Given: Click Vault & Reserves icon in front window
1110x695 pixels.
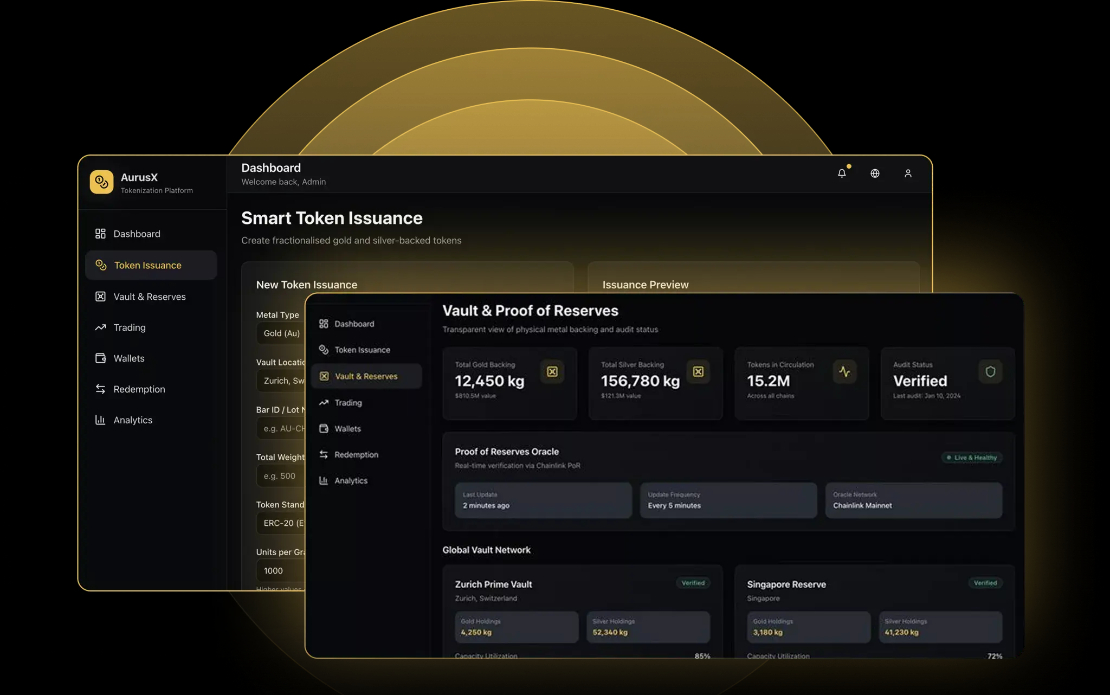Looking at the screenshot, I should point(324,377).
